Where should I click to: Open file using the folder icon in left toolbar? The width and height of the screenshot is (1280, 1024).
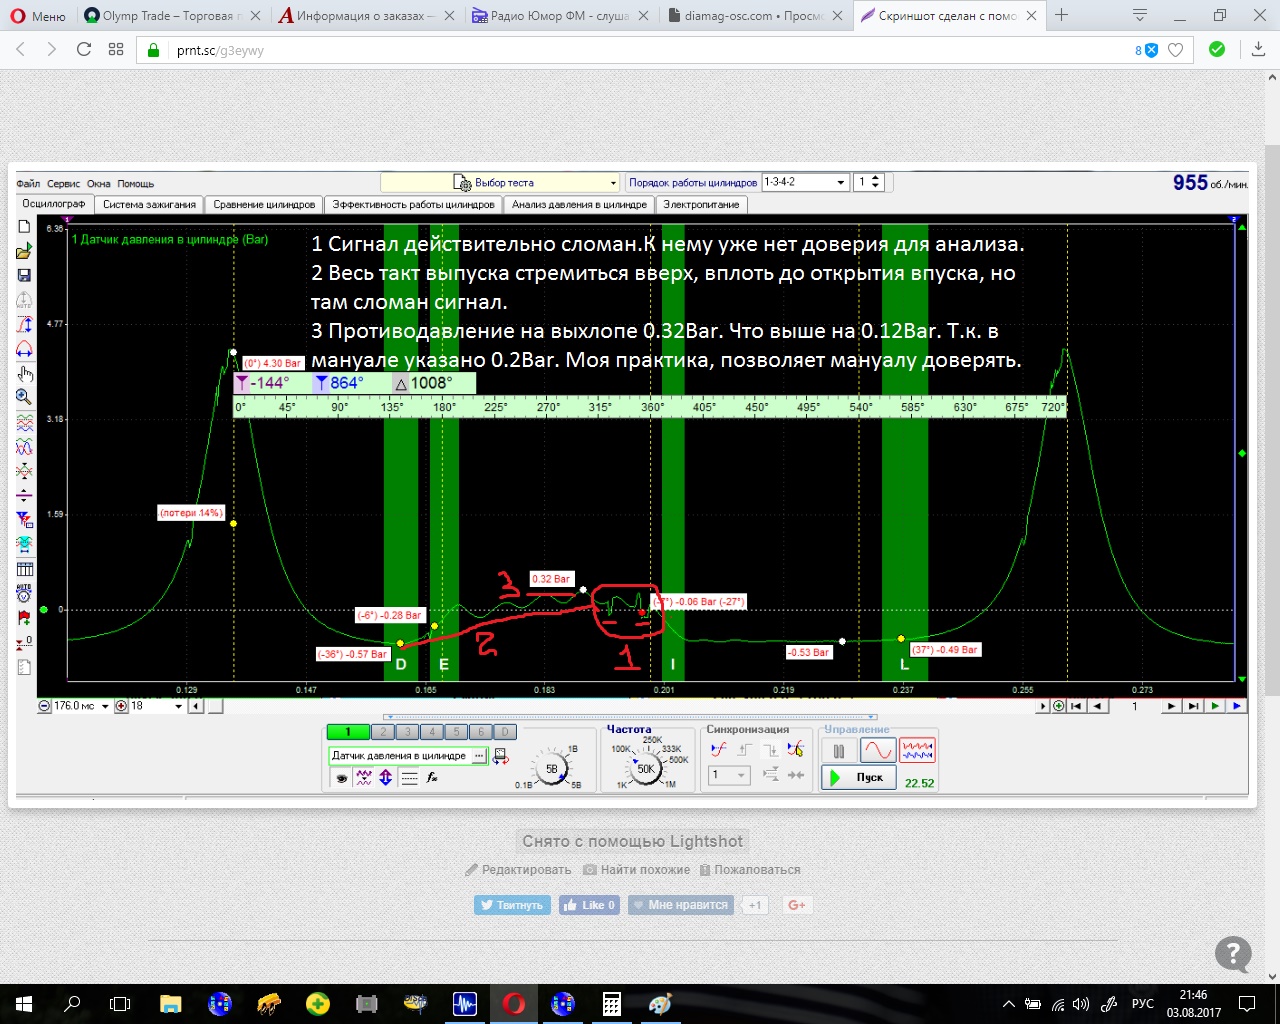coord(25,251)
